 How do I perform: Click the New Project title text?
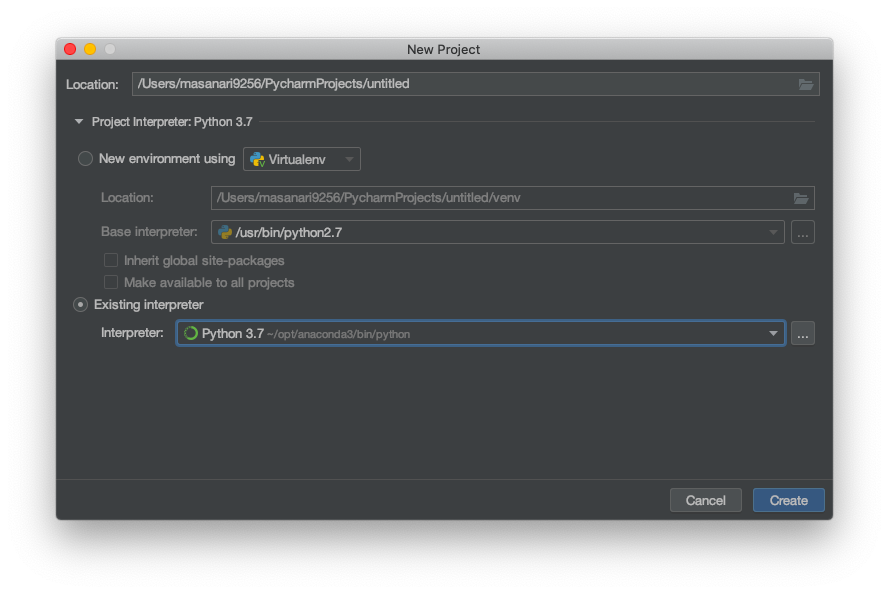click(443, 50)
